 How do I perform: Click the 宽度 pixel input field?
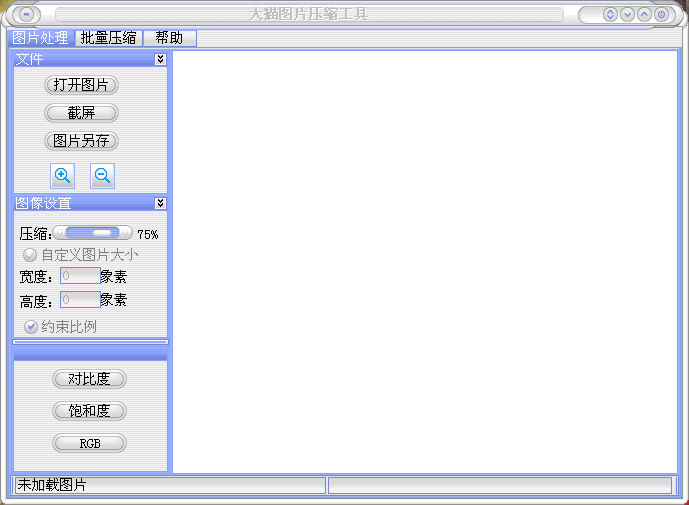coord(80,276)
